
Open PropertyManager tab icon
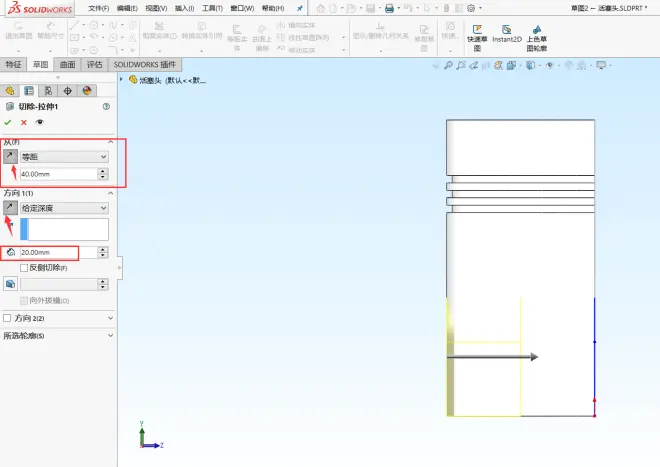pyautogui.click(x=29, y=91)
